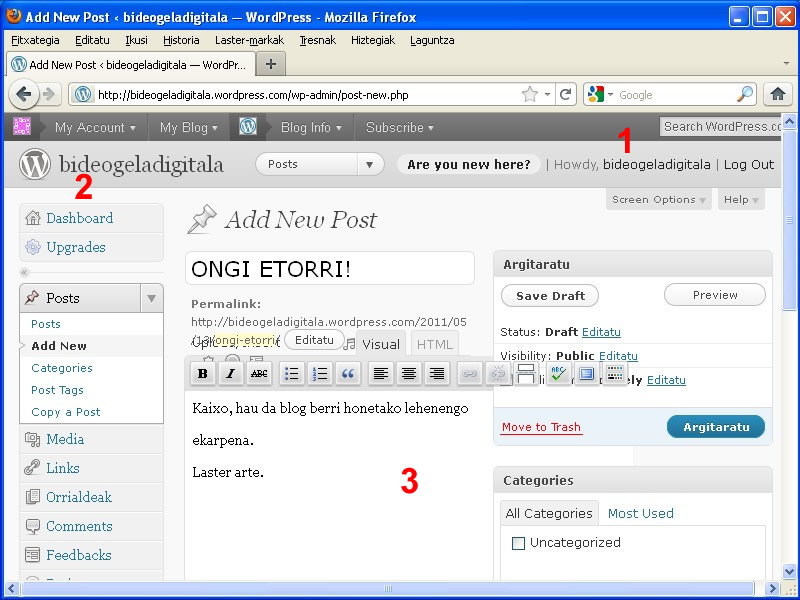The height and width of the screenshot is (600, 800).
Task: Open the Laster-markak menu
Action: tap(249, 40)
